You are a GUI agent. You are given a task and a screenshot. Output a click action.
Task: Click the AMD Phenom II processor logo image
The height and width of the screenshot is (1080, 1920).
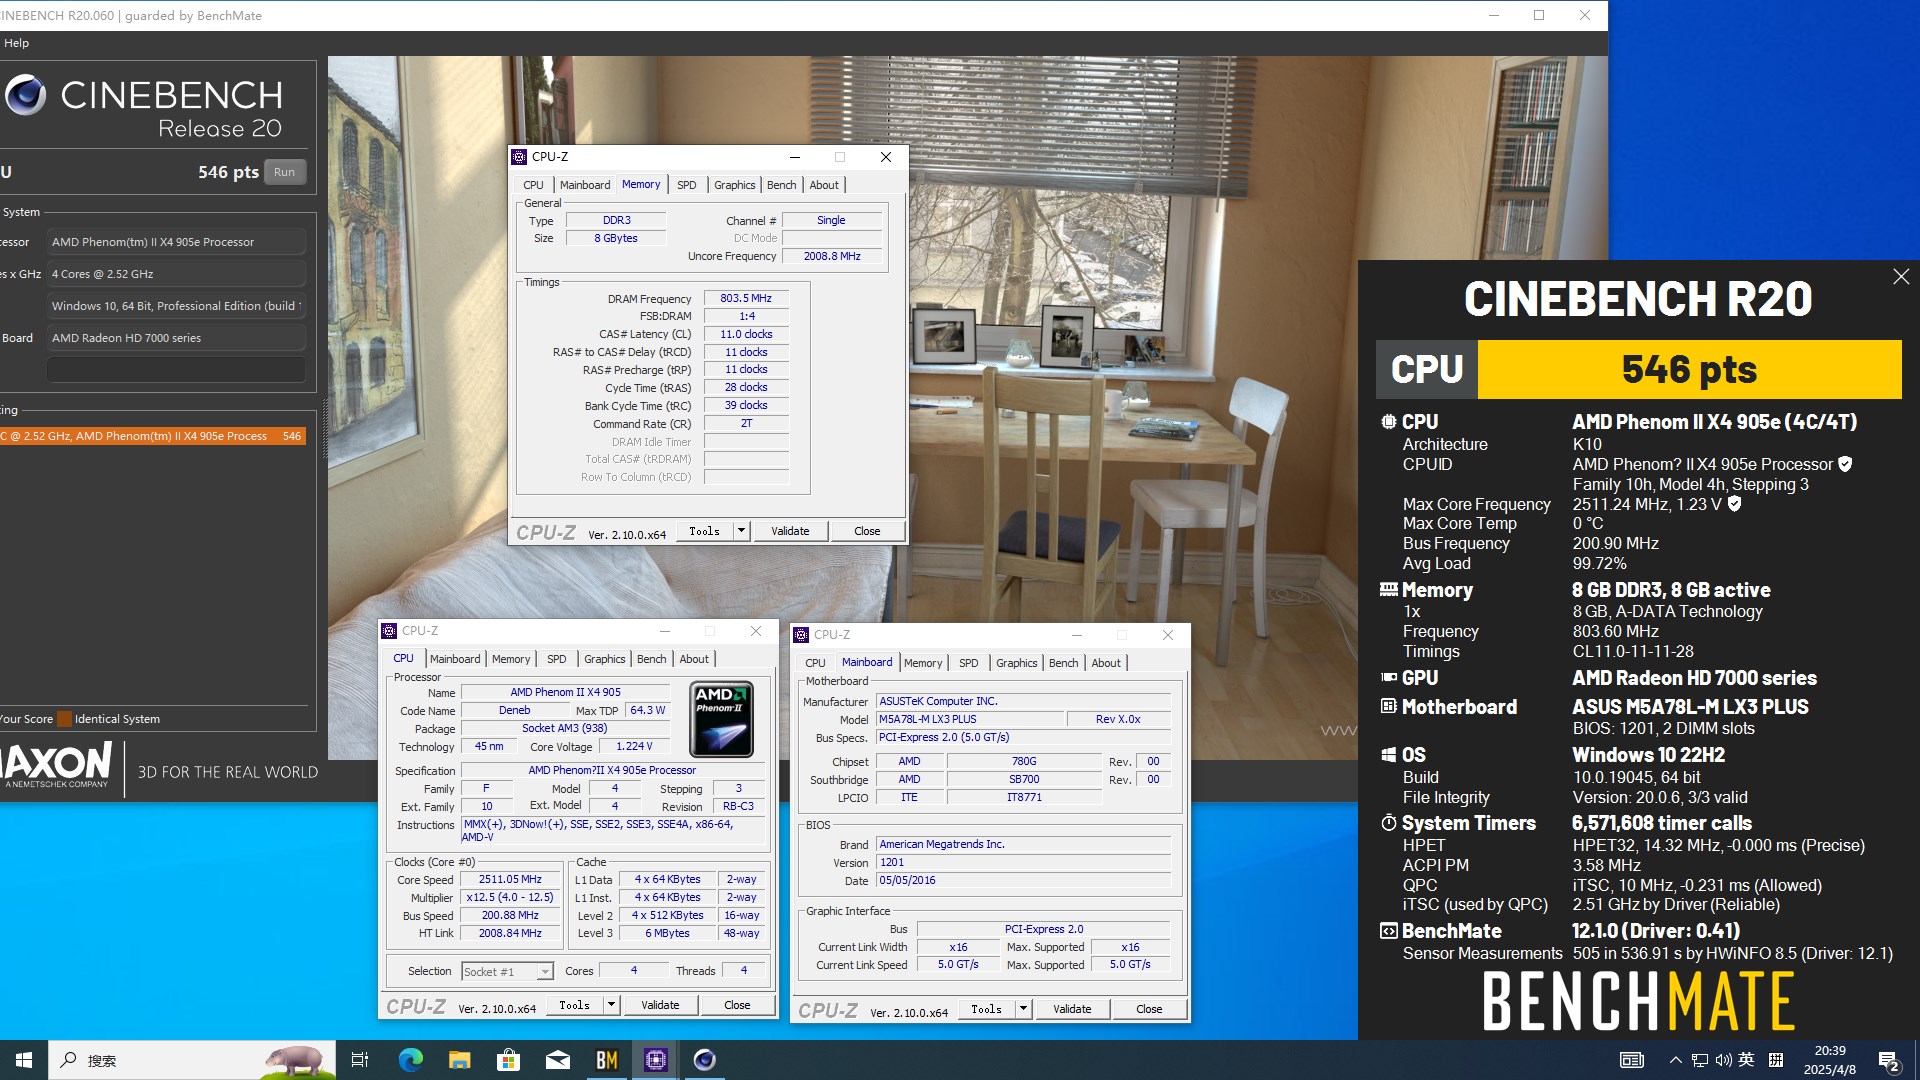(x=721, y=719)
